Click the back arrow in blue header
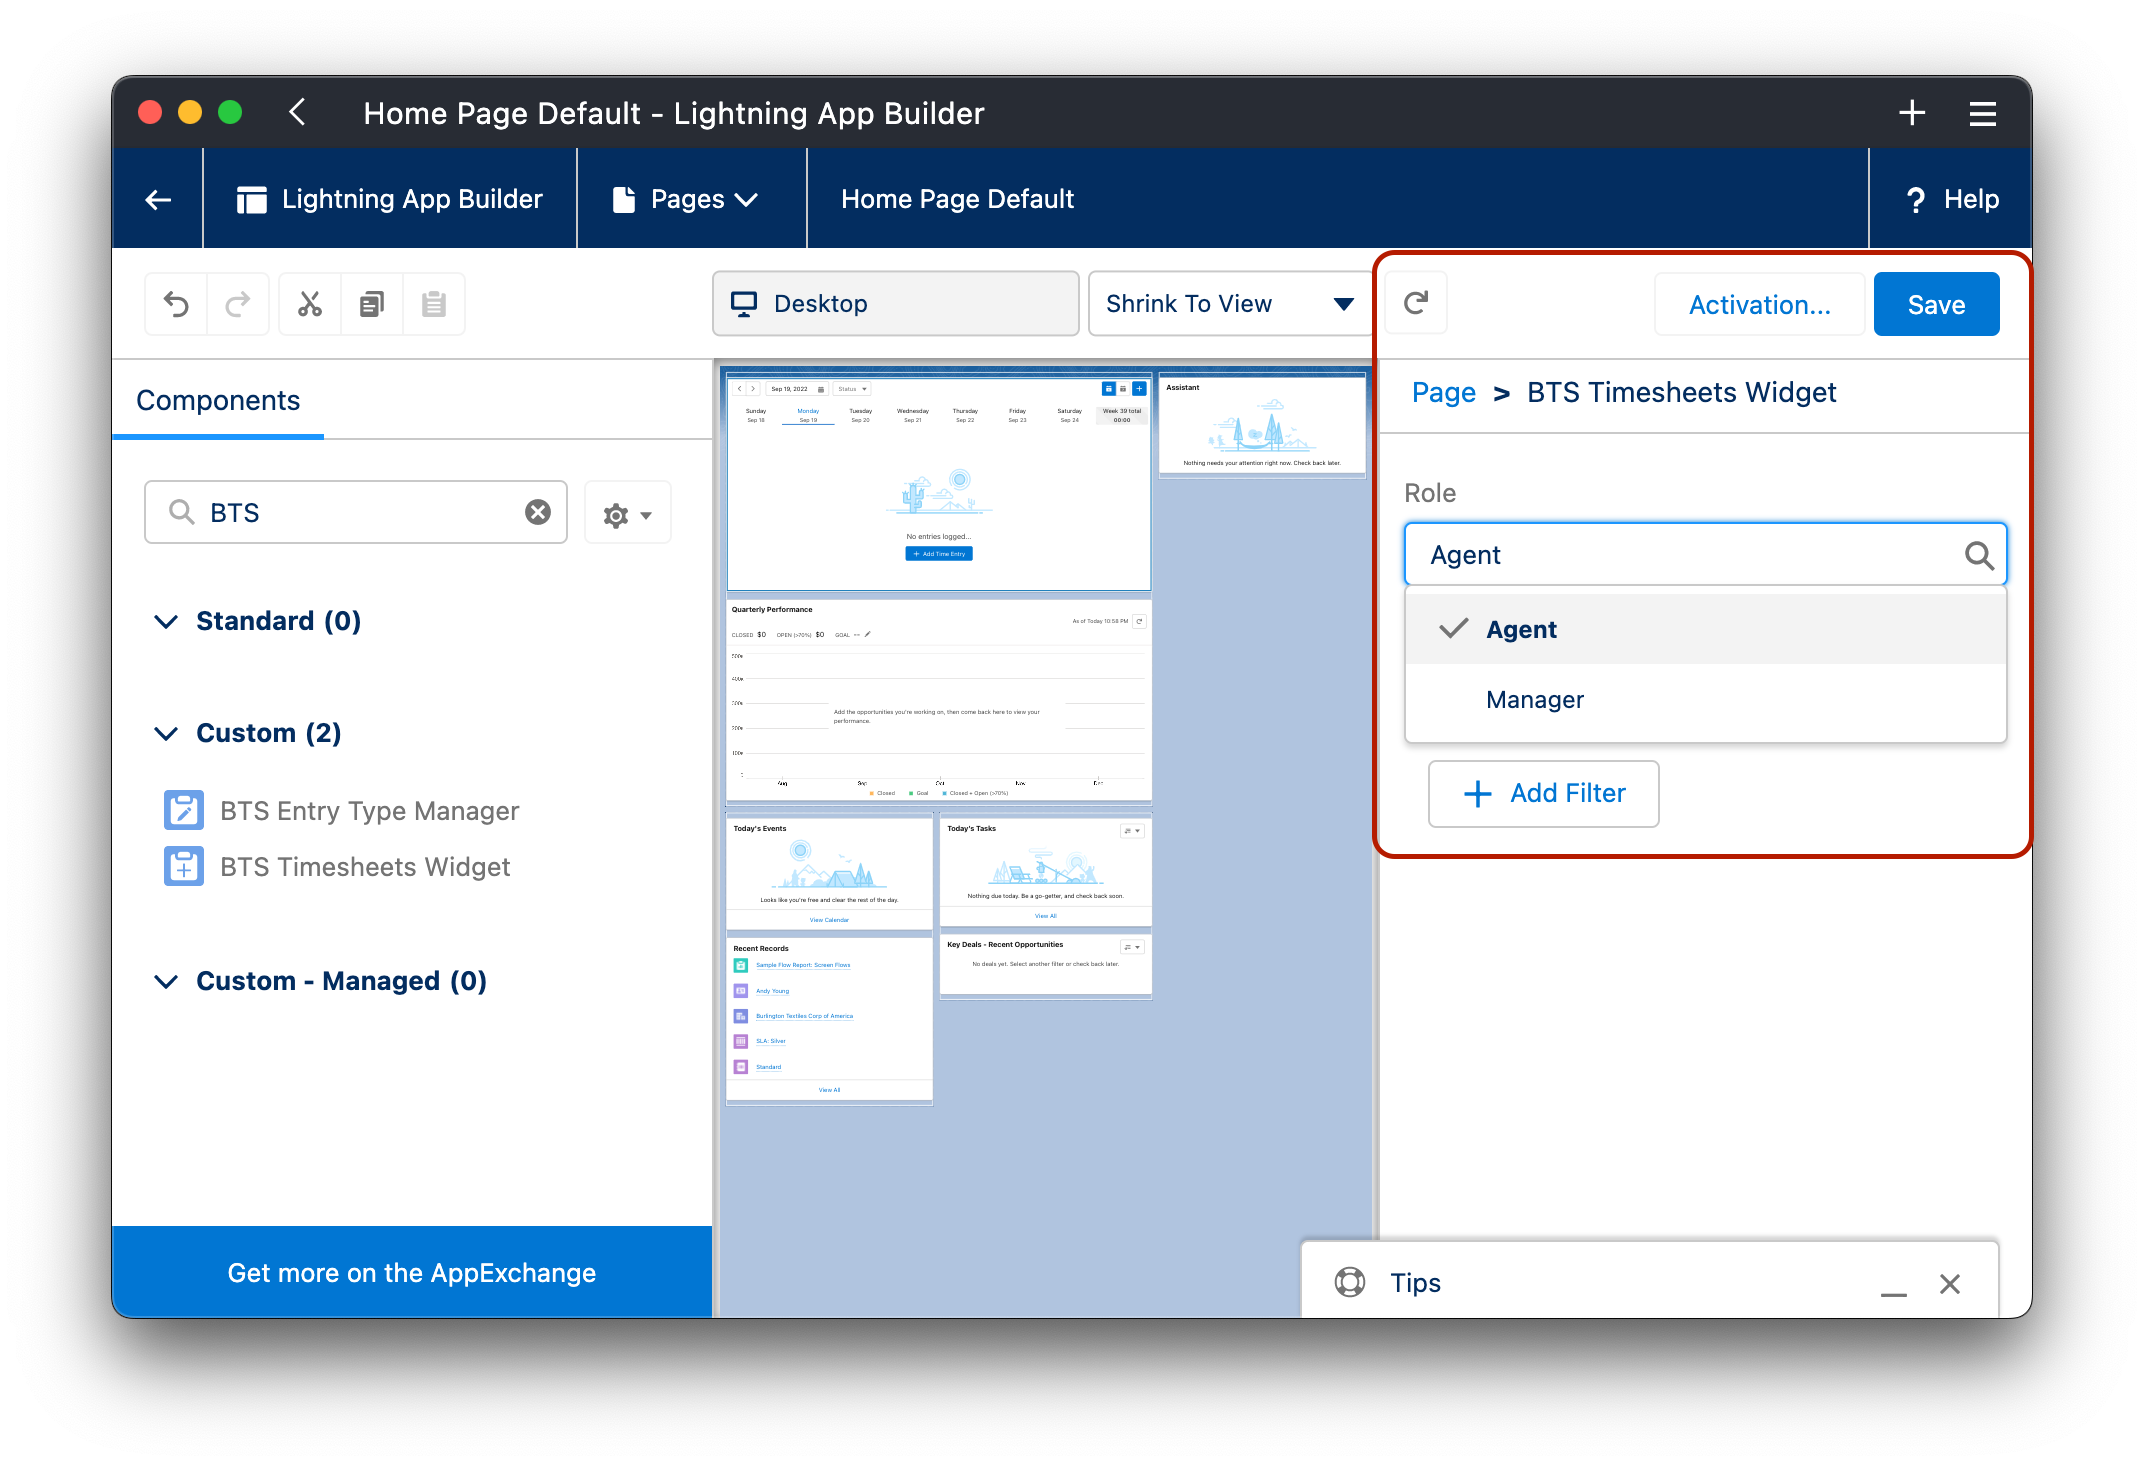2144x1466 pixels. [158, 199]
